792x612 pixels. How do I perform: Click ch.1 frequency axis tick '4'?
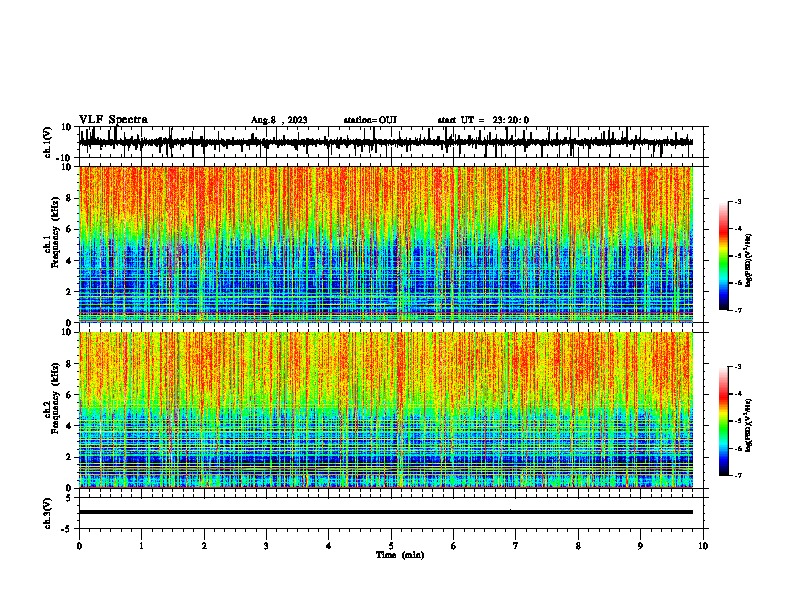click(69, 261)
